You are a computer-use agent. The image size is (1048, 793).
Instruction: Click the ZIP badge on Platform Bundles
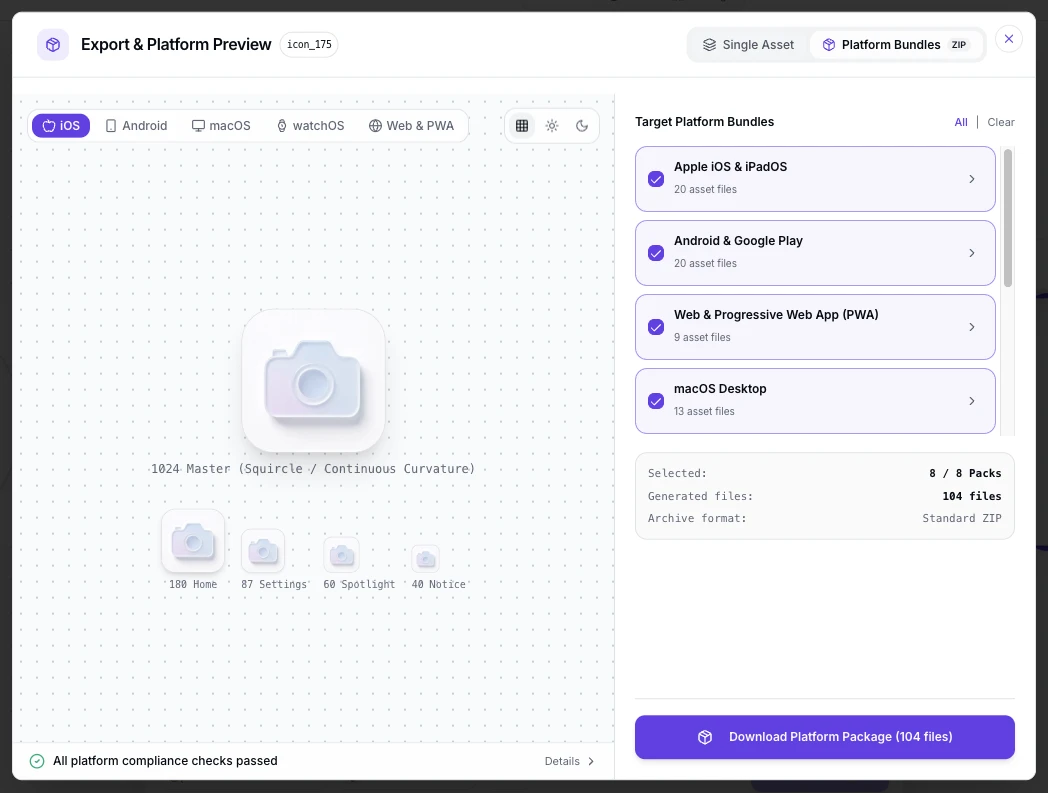coord(959,45)
